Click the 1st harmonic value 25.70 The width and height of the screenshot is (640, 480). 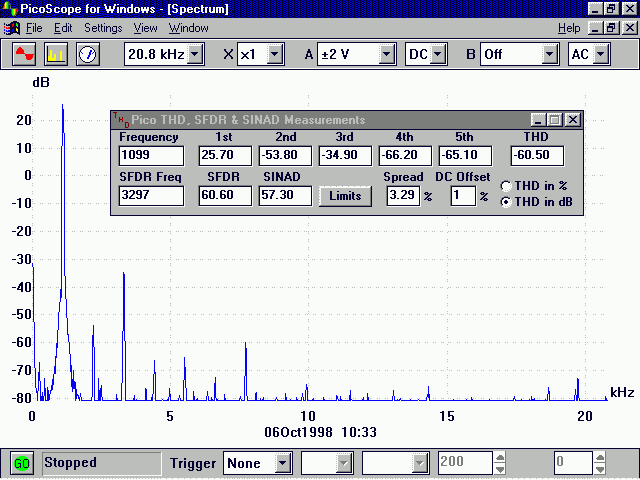tap(225, 156)
